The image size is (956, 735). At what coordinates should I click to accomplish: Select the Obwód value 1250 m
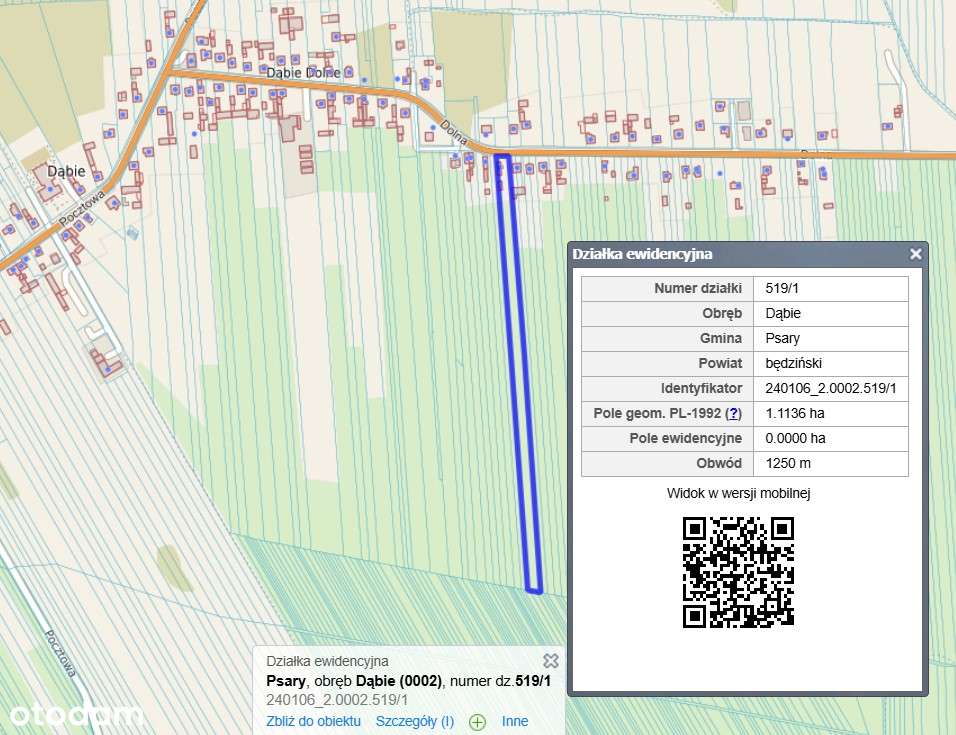click(788, 463)
